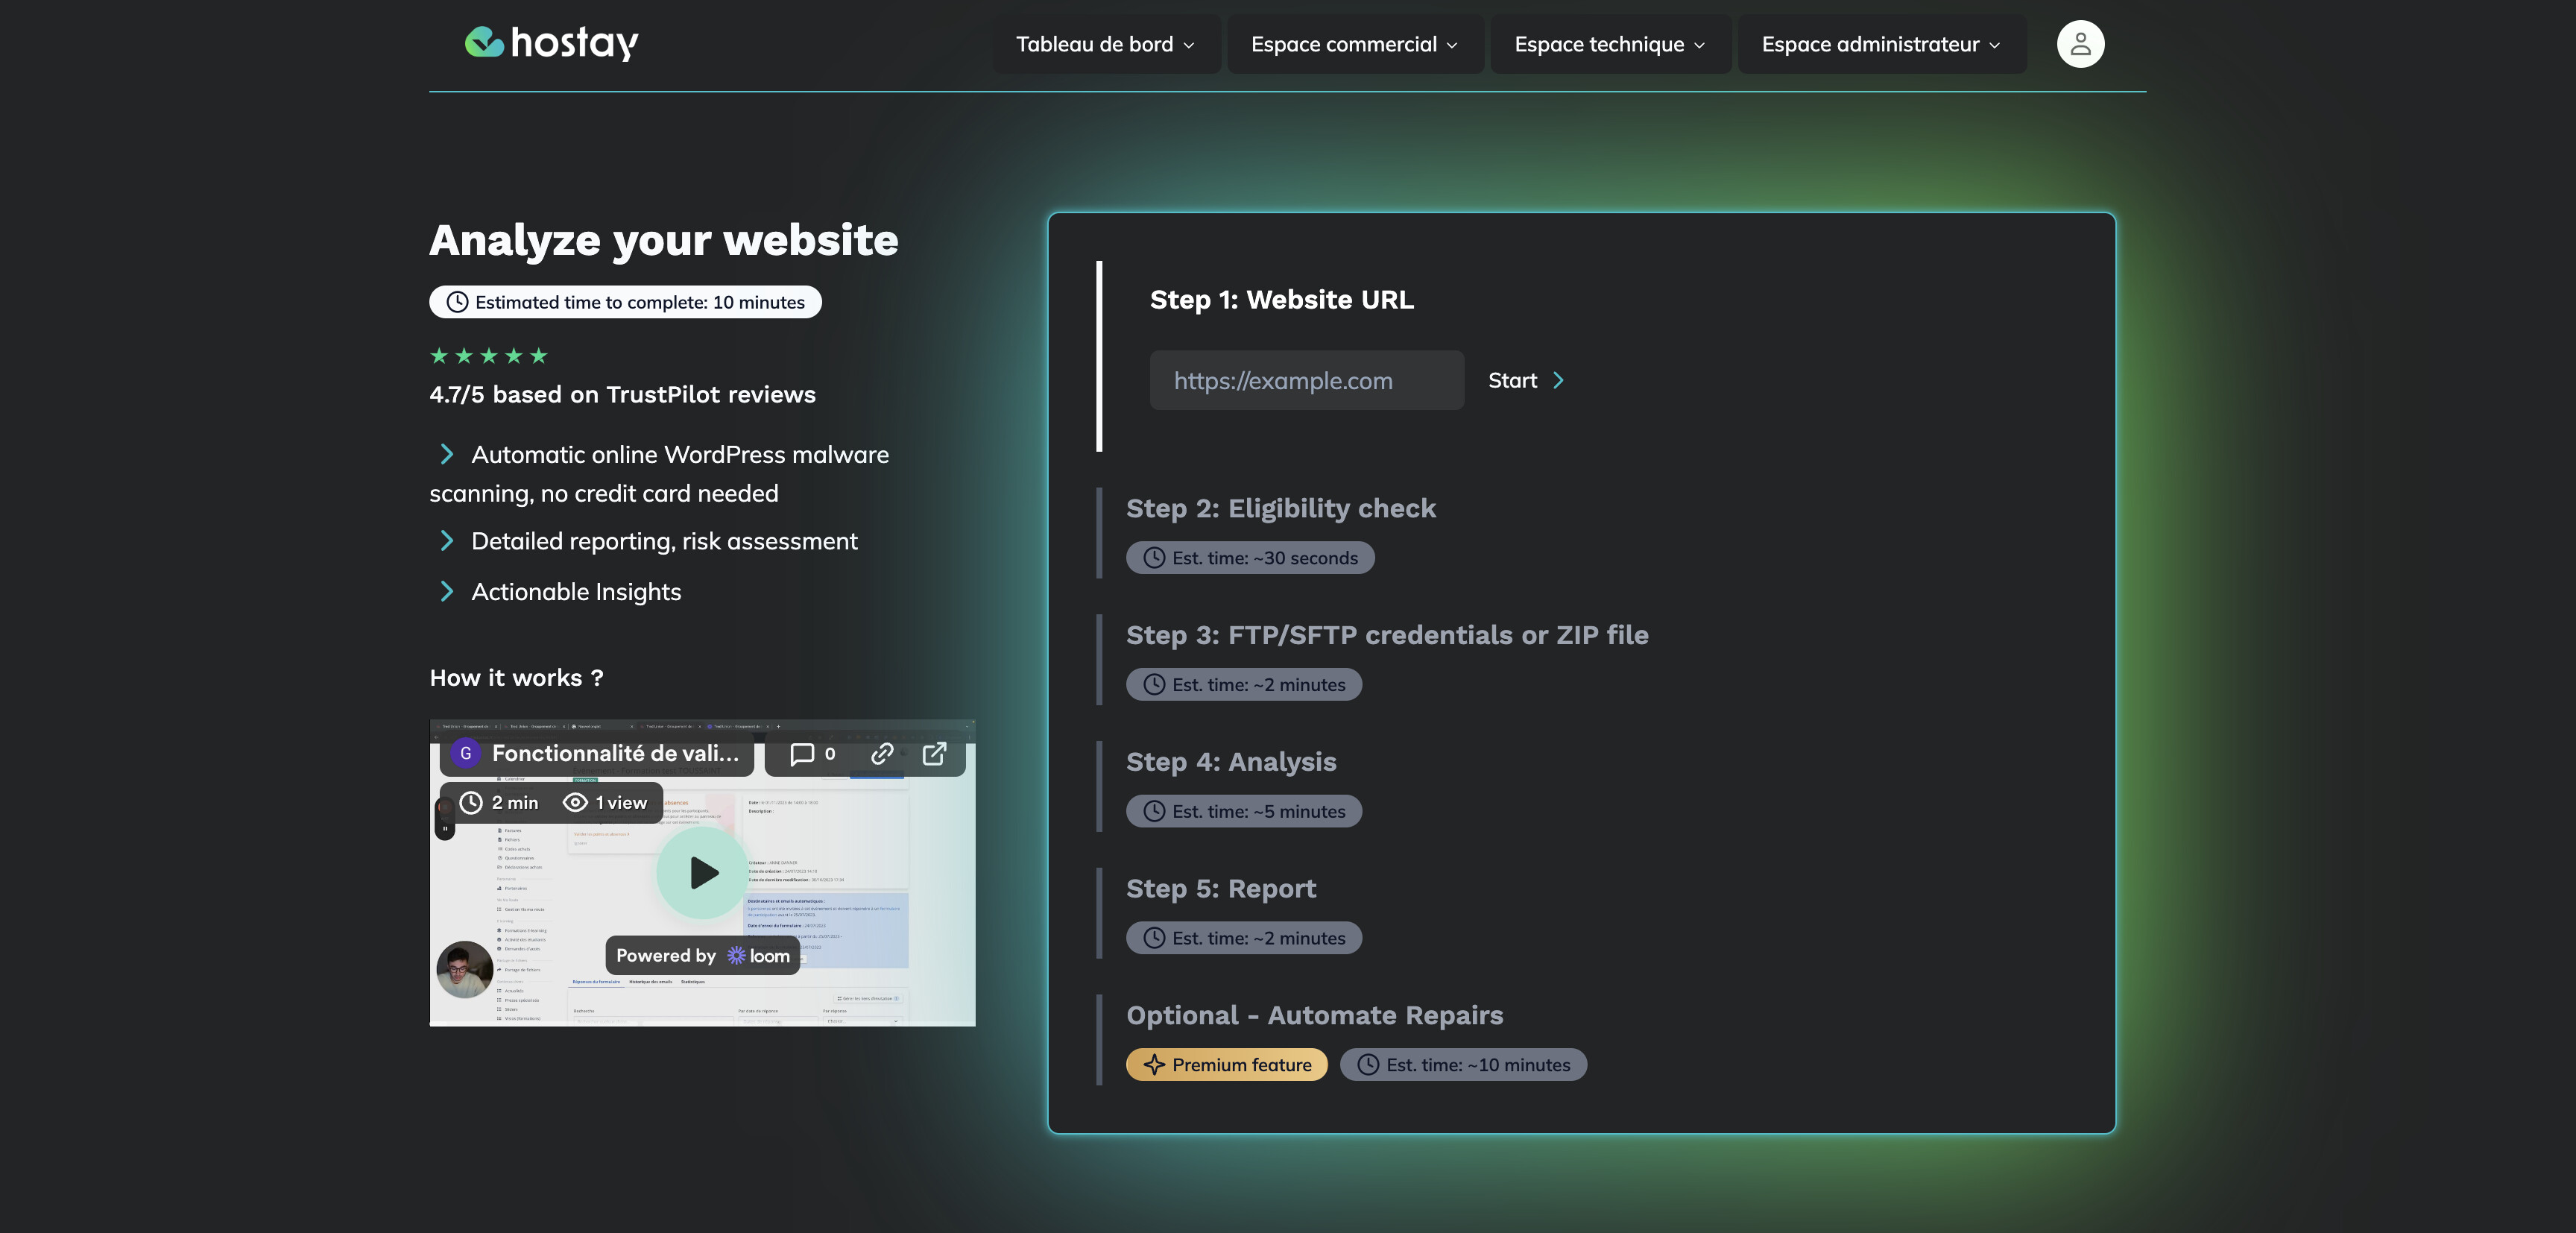
Task: Select Step 3: FTP/SFTP credentials or ZIP file
Action: [1388, 635]
